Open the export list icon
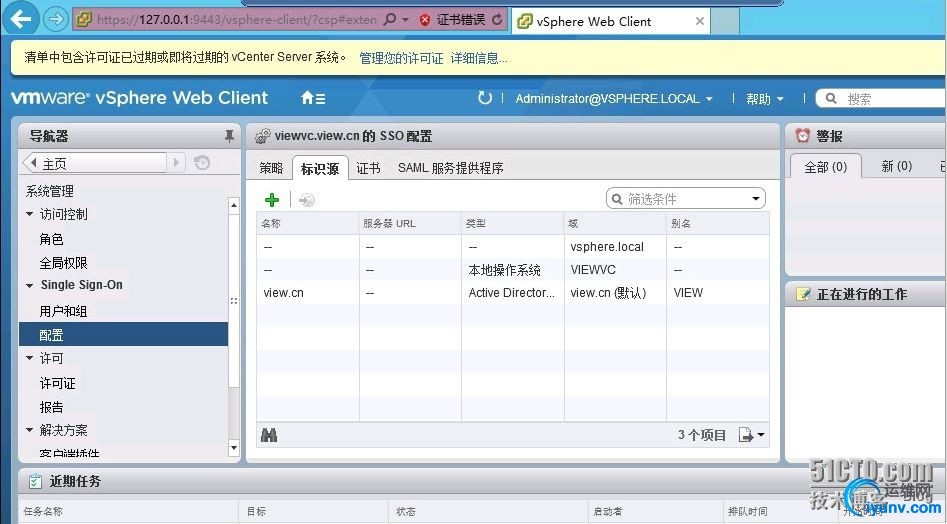The width and height of the screenshot is (947, 524). (751, 435)
